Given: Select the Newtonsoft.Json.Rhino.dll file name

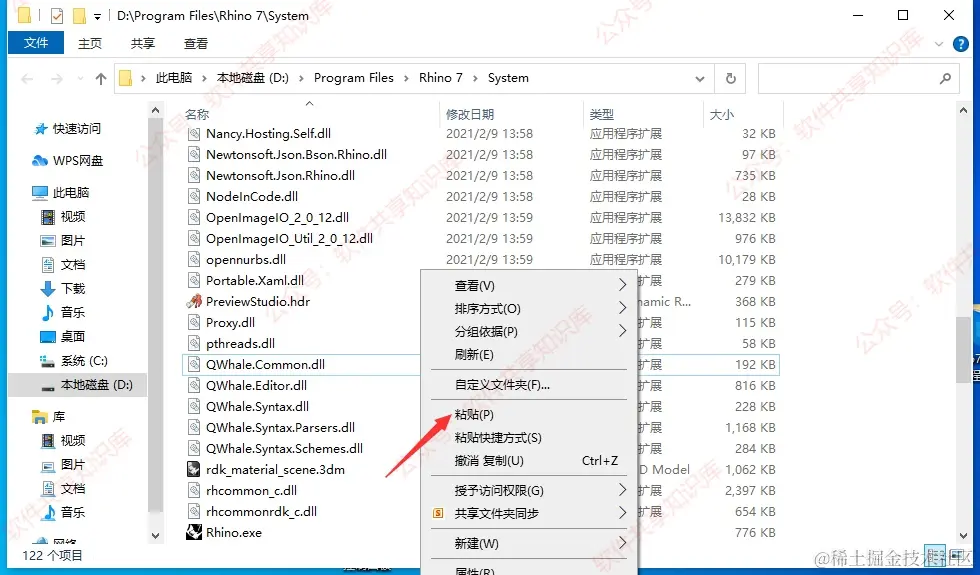Looking at the screenshot, I should click(x=281, y=176).
